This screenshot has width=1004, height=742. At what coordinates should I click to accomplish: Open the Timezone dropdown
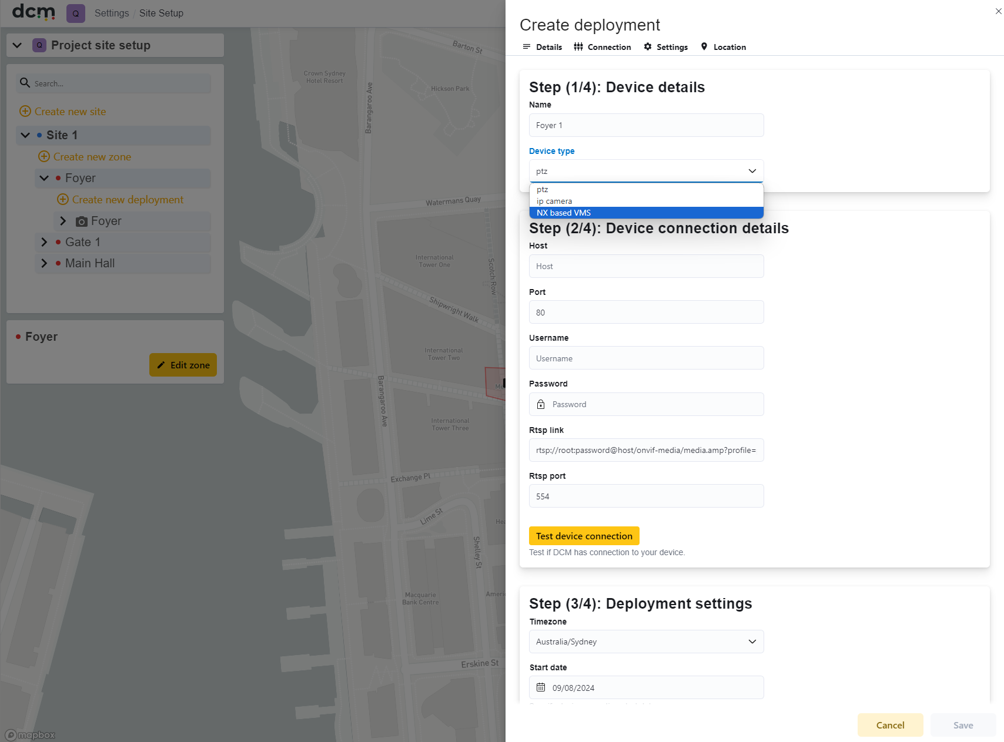(x=646, y=641)
